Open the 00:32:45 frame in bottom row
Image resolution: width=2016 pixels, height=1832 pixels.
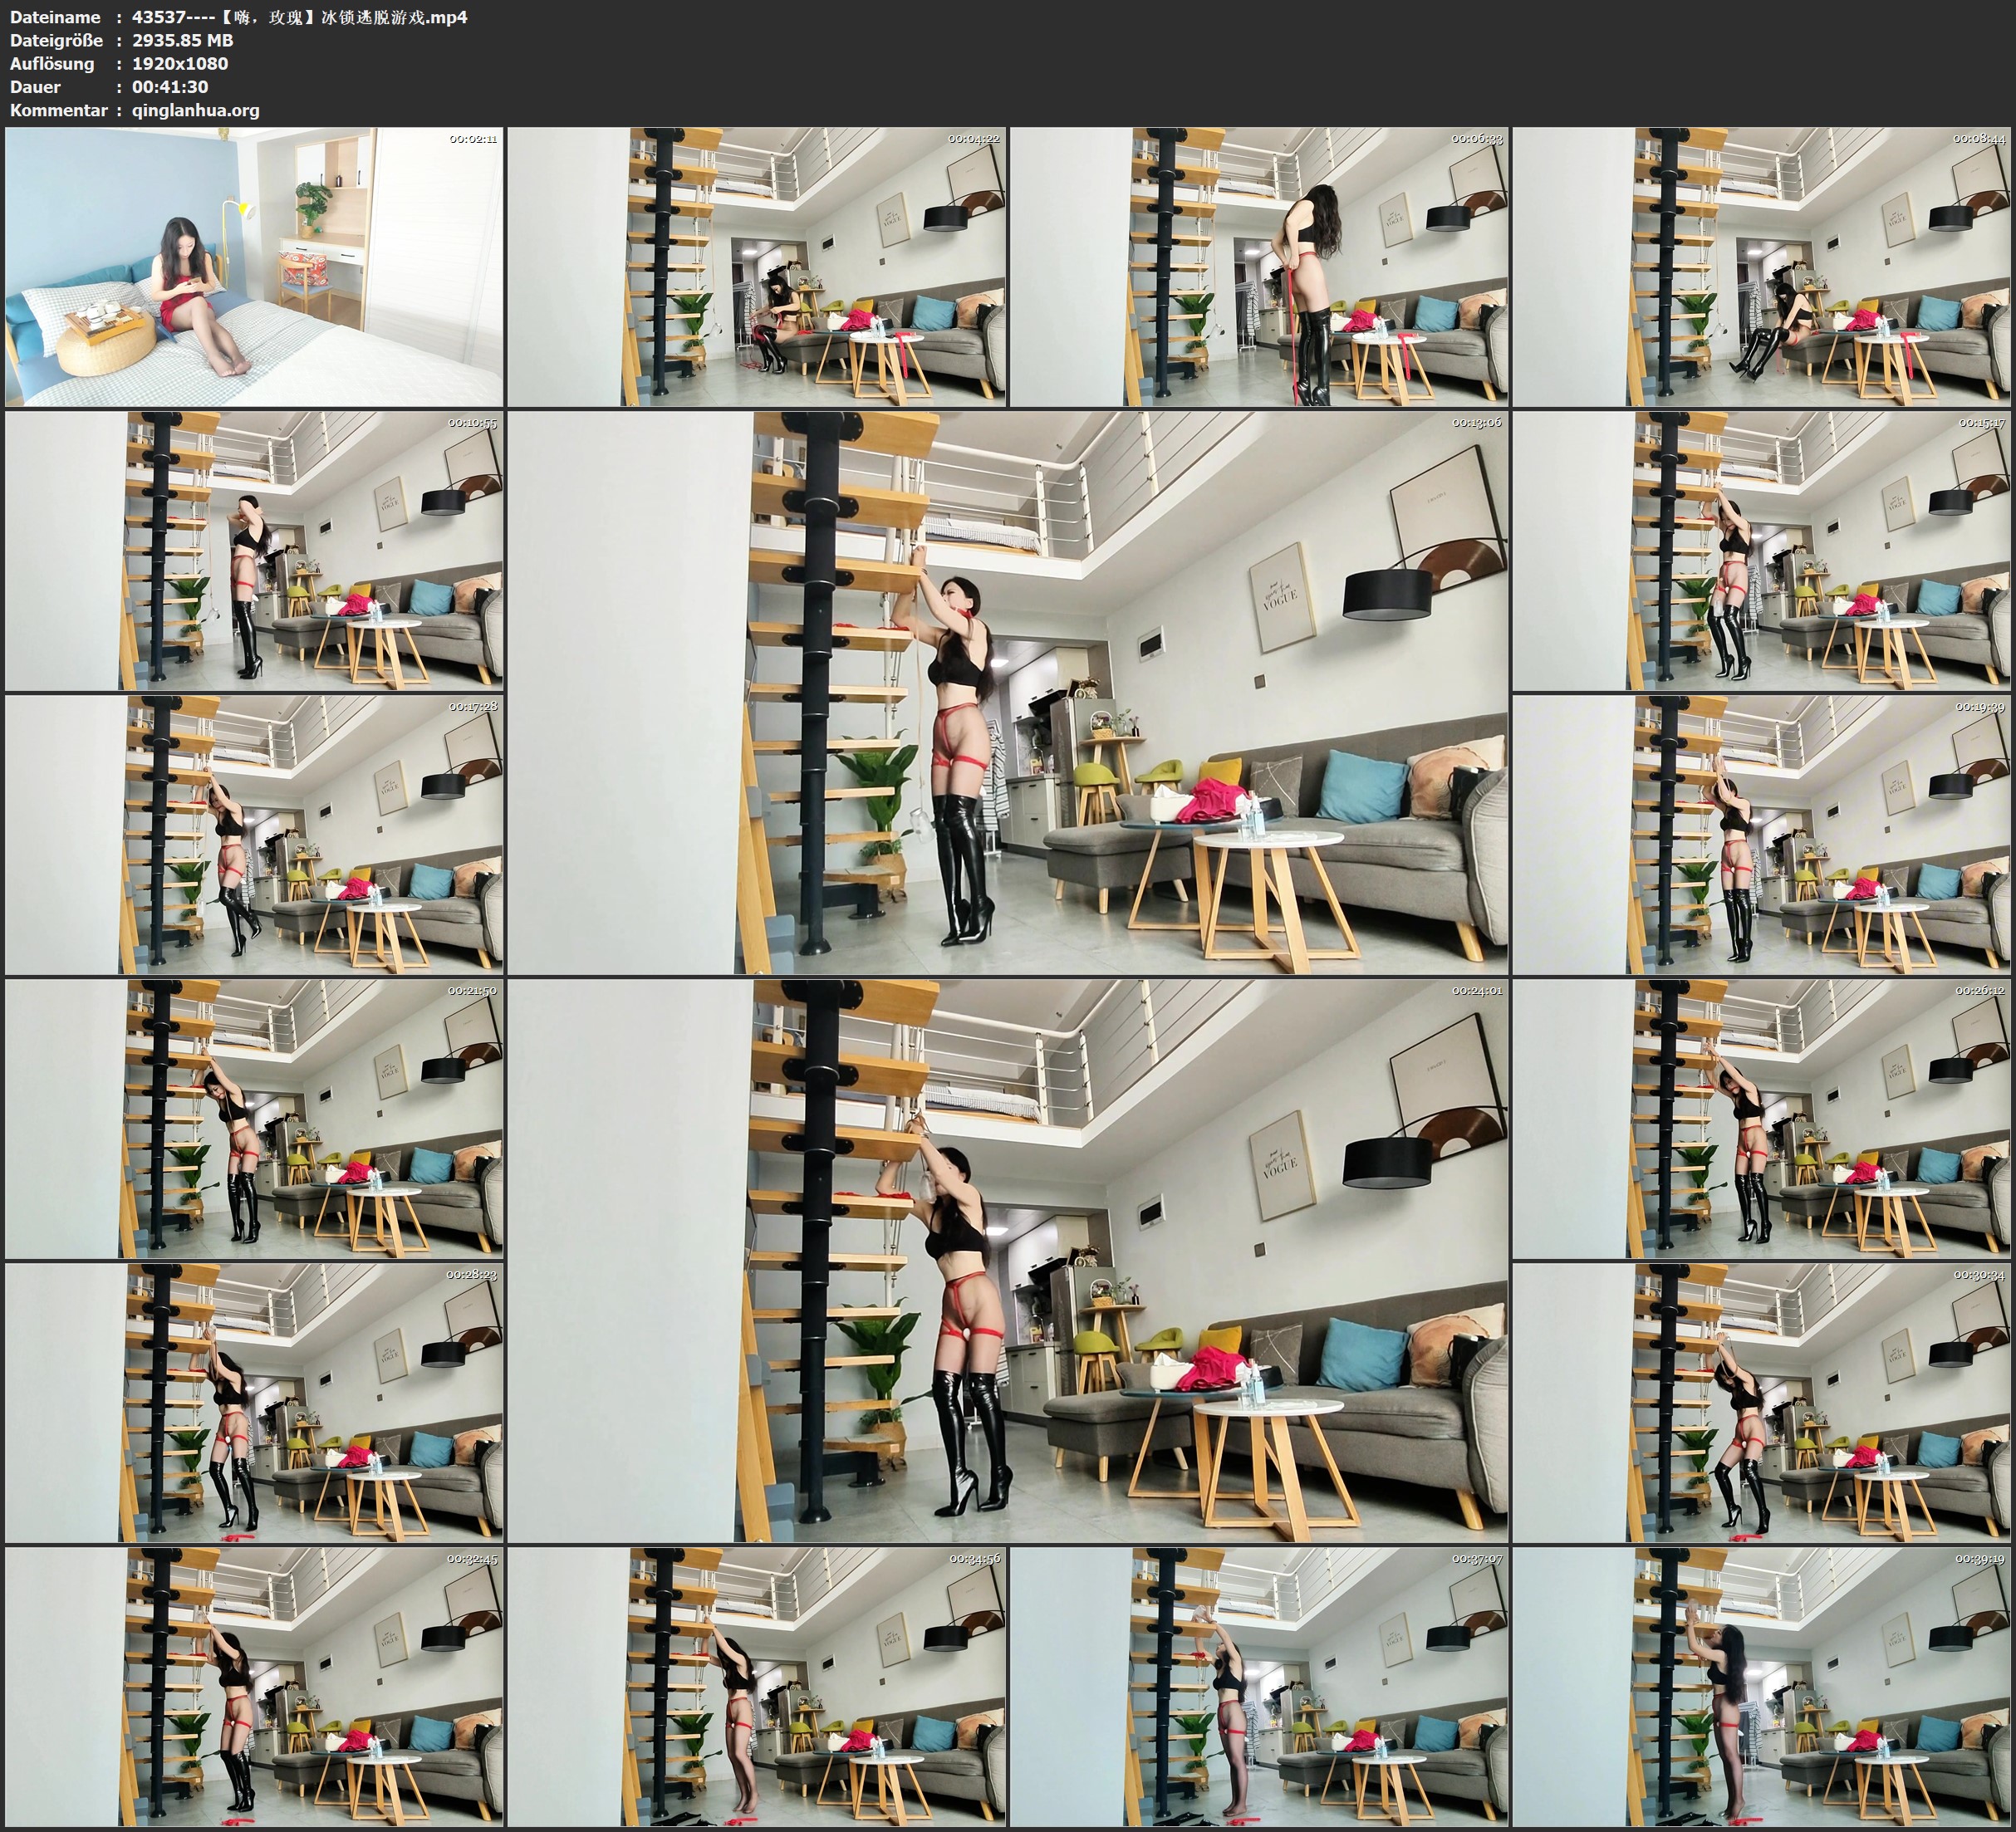pos(254,1687)
